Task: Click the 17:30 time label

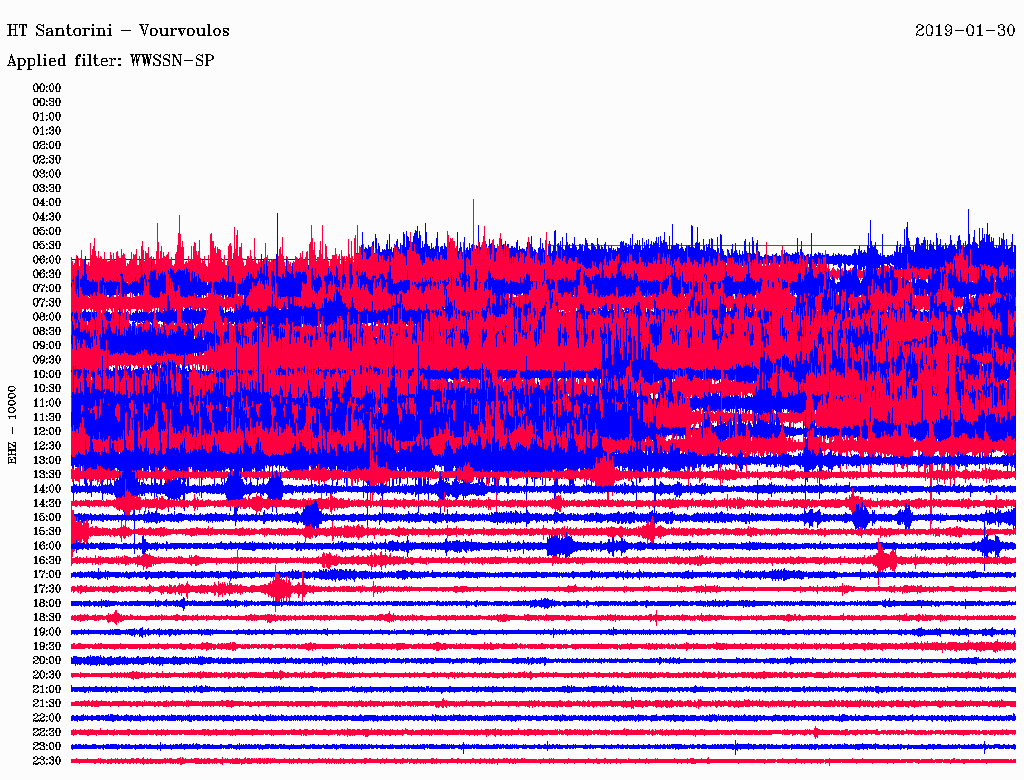Action: tap(47, 589)
